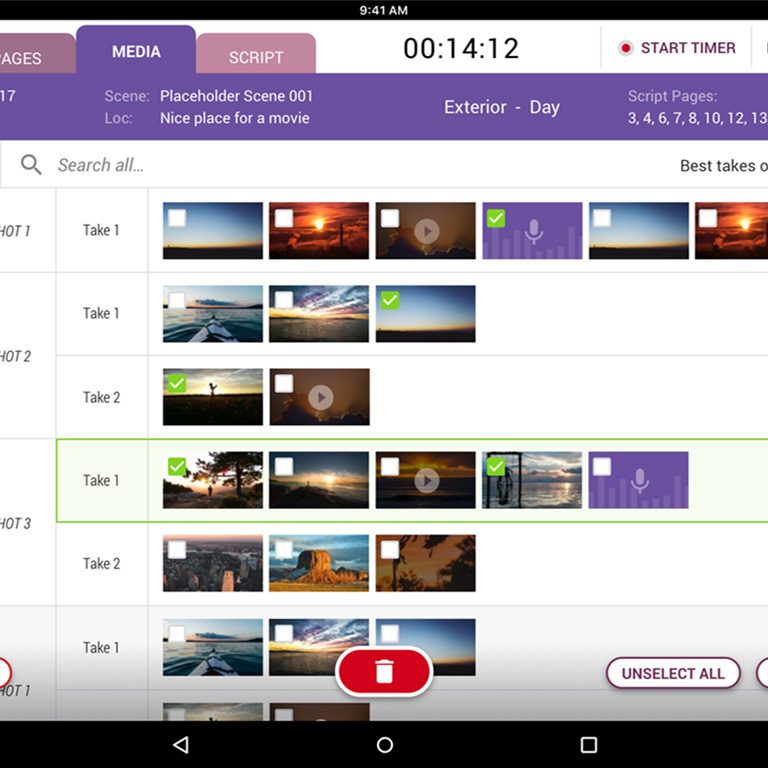Switch to the Script tab
Image resolution: width=768 pixels, height=768 pixels.
pos(256,57)
